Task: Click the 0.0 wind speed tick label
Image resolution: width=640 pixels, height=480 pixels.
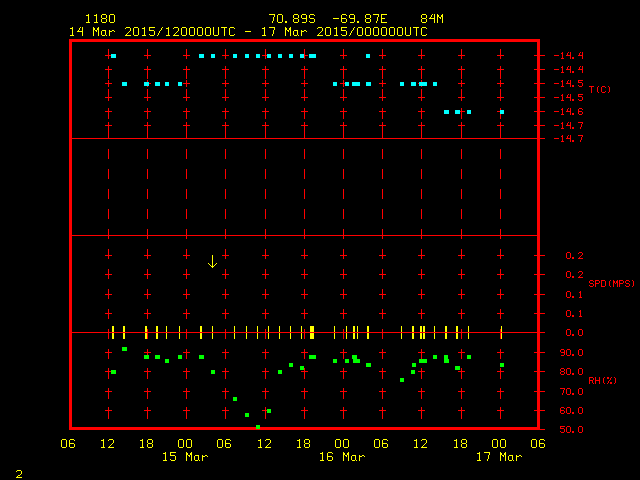Action: point(572,333)
